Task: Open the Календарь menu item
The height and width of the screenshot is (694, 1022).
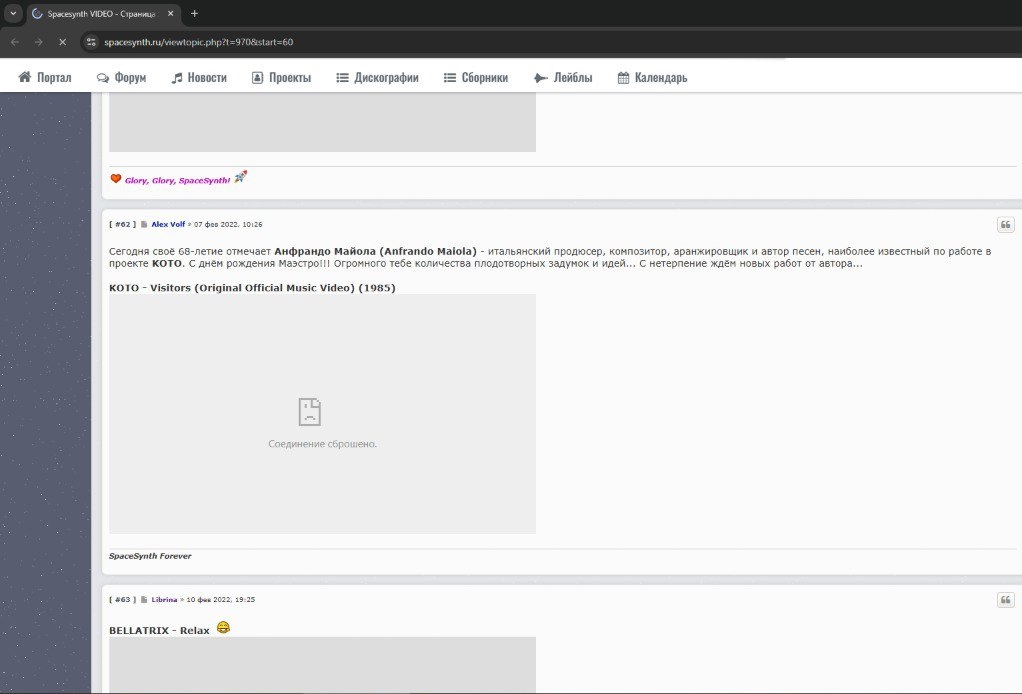Action: pyautogui.click(x=652, y=78)
